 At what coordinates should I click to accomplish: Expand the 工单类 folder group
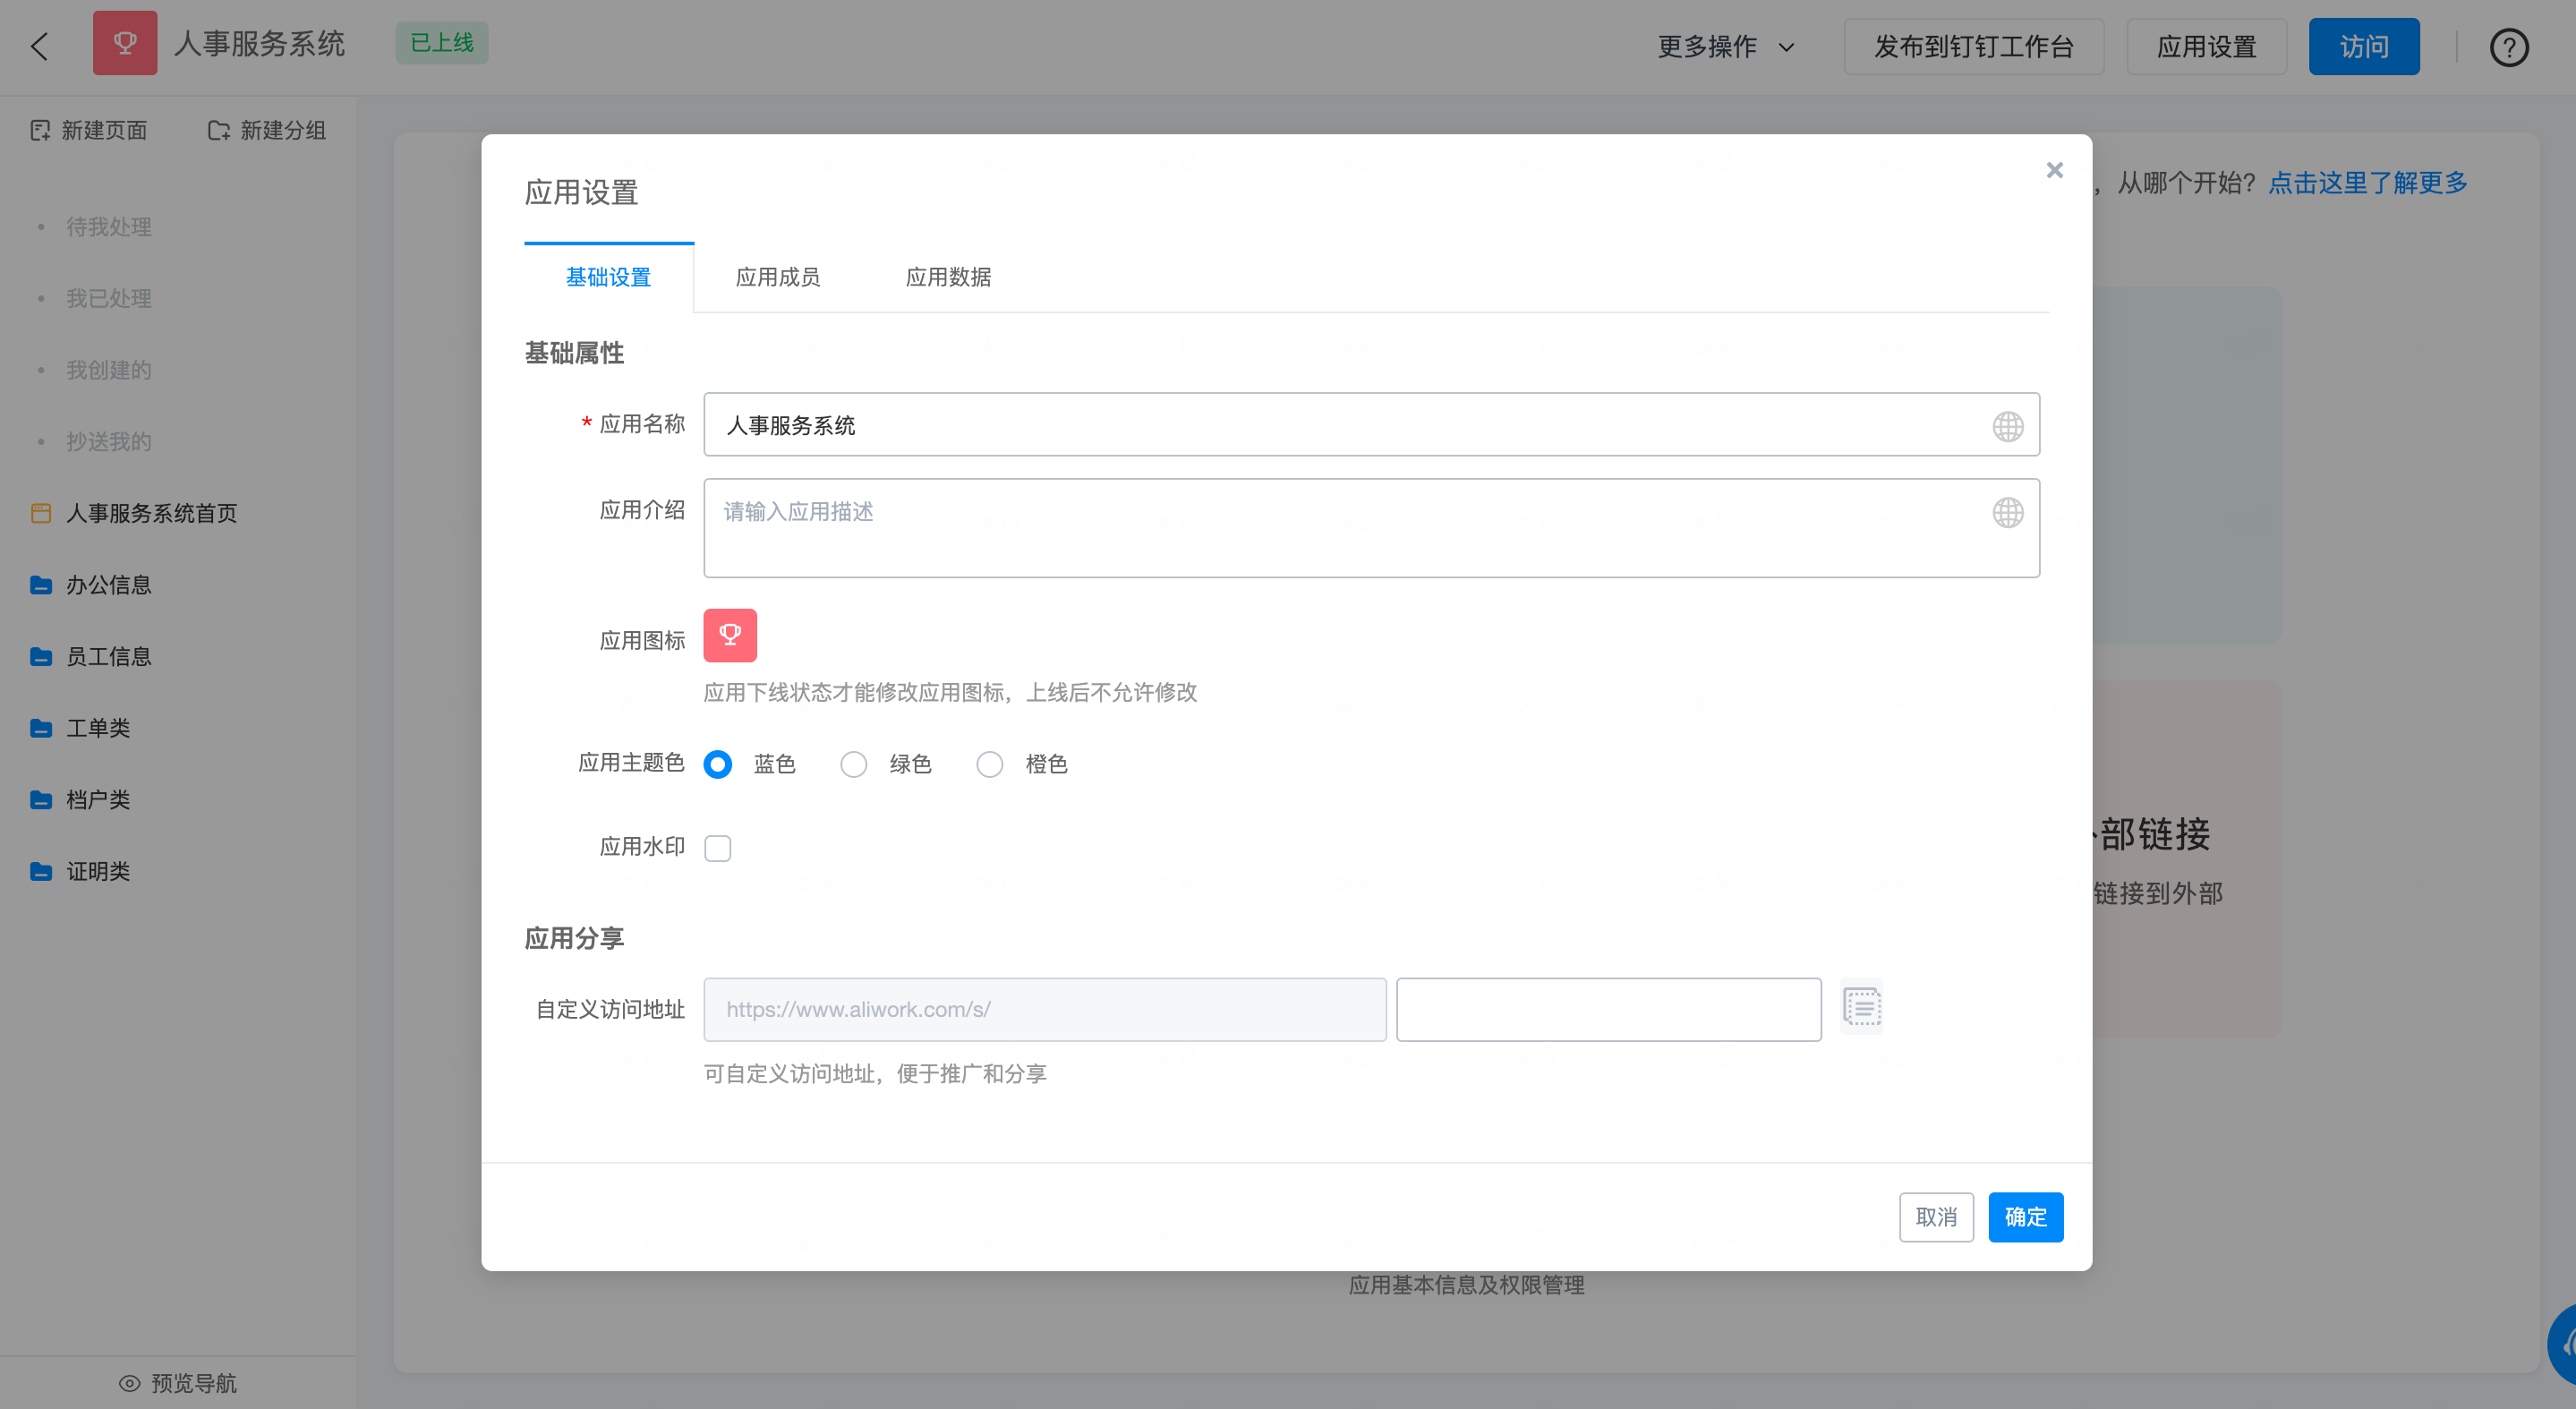click(x=98, y=727)
